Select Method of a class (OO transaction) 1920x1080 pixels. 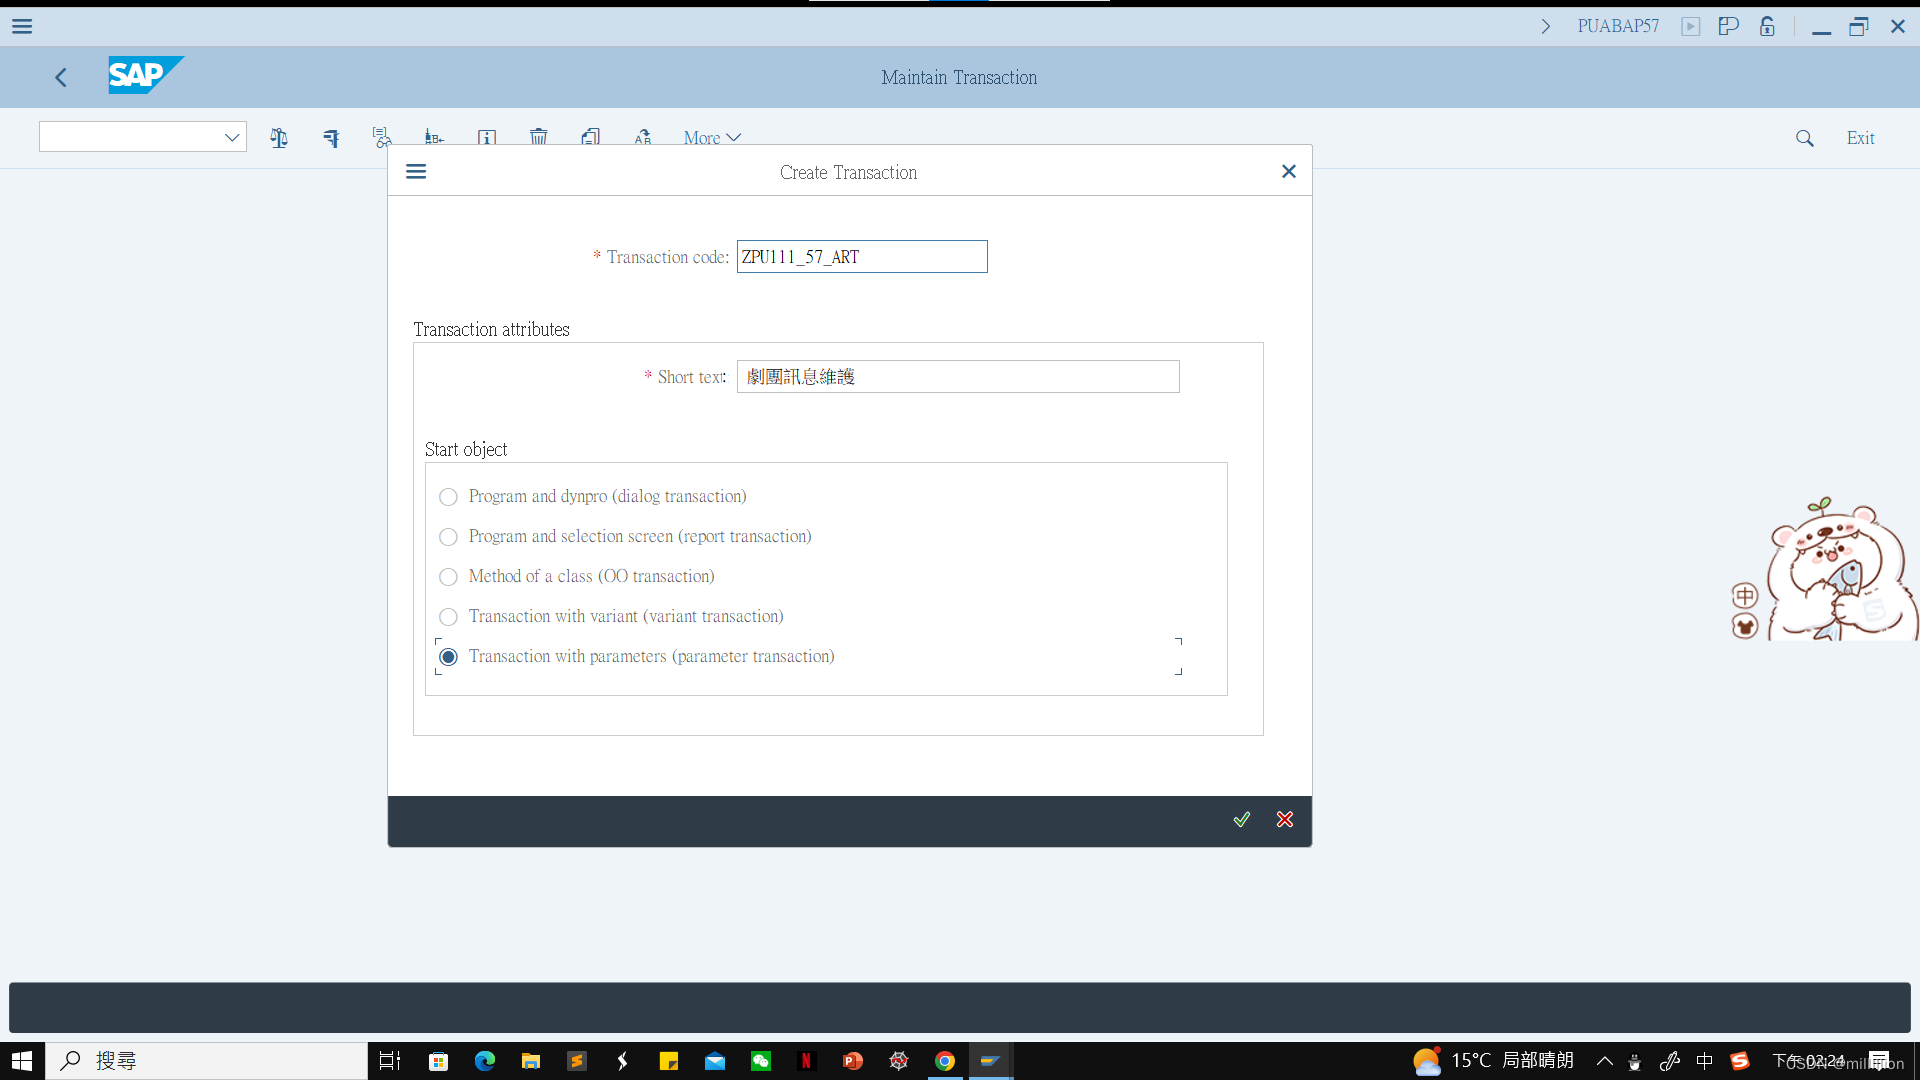(x=448, y=577)
